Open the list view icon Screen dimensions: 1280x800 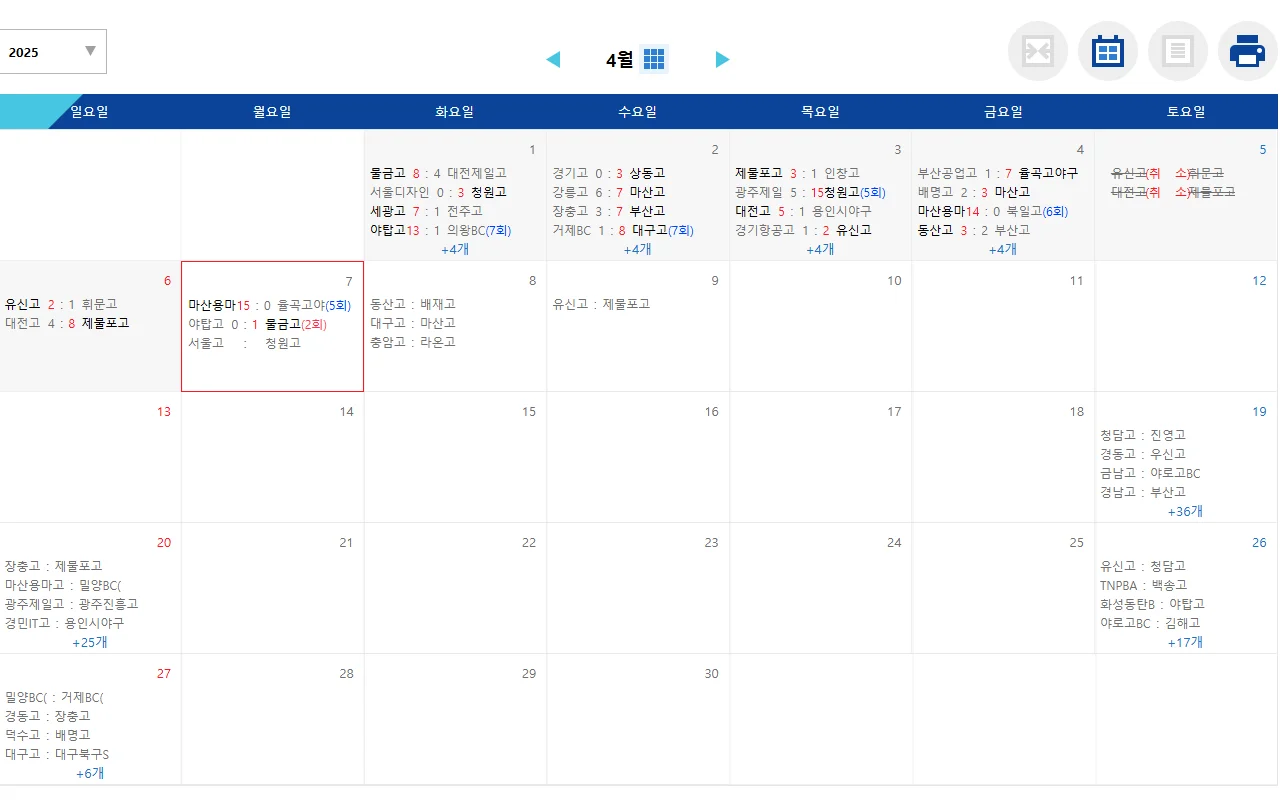point(1177,50)
